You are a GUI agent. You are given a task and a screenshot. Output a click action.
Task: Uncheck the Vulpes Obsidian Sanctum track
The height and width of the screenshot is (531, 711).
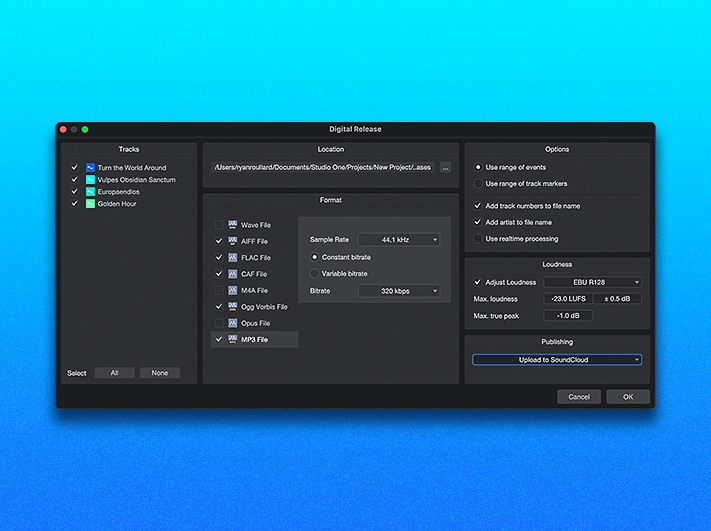point(74,180)
